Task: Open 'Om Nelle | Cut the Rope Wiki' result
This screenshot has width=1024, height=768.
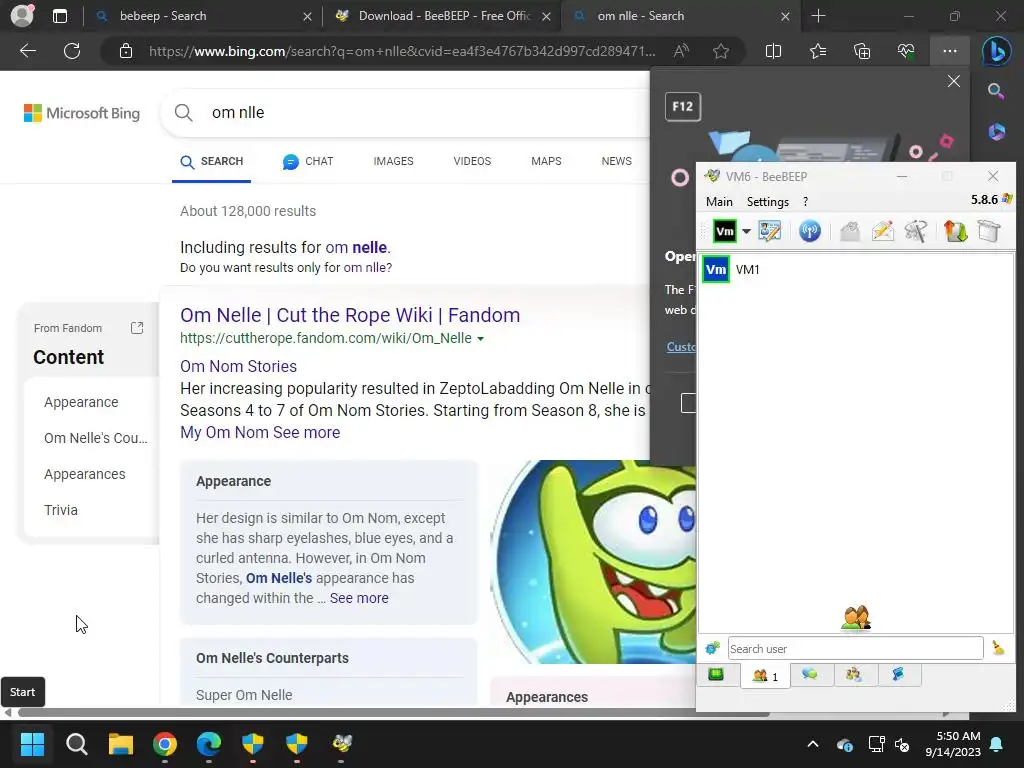Action: tap(350, 315)
